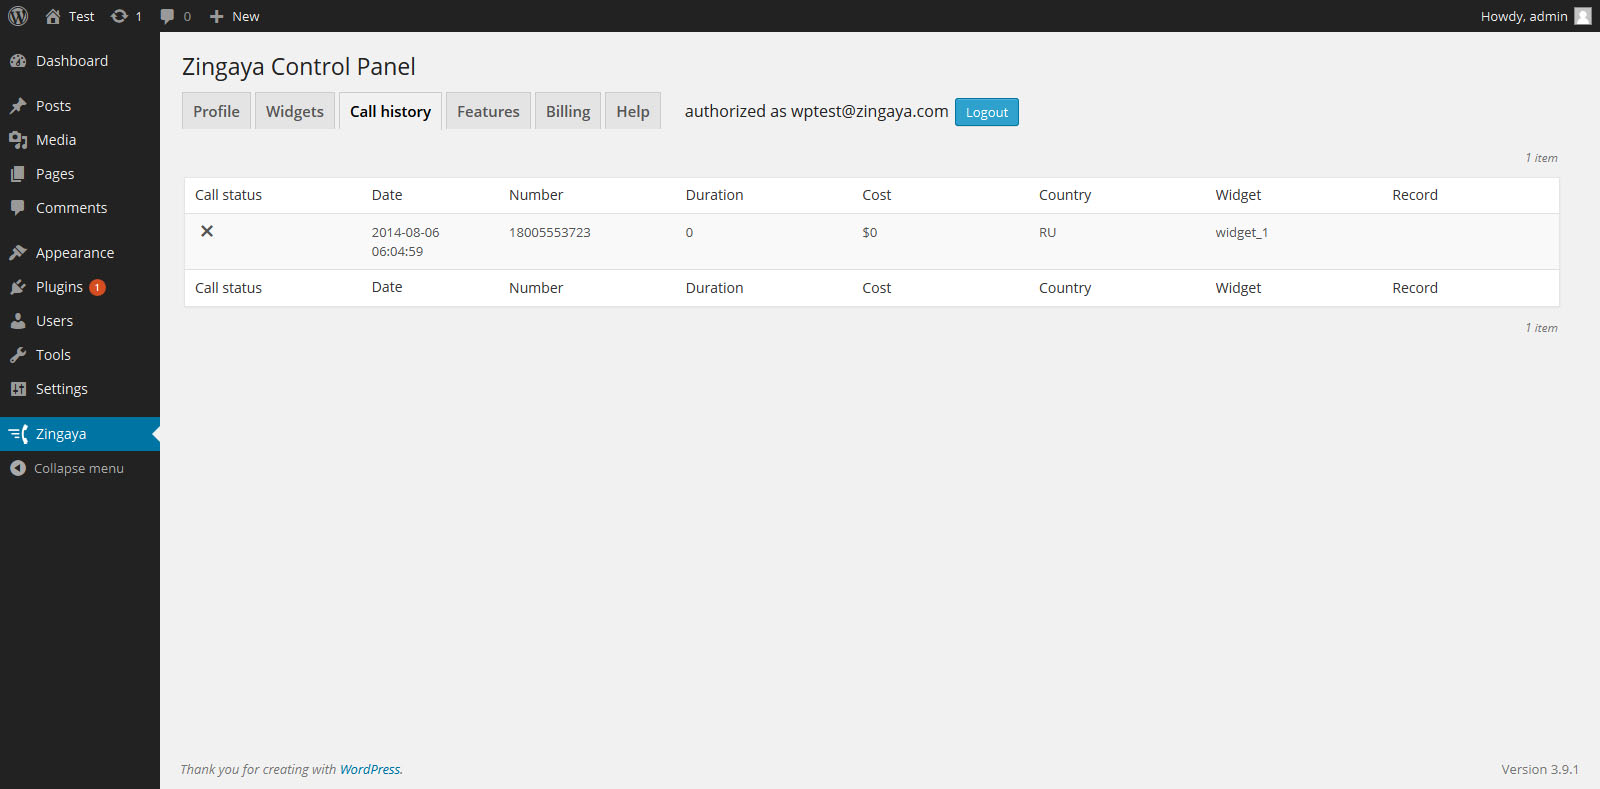1600x789 pixels.
Task: Click the Pages document icon
Action: [x=18, y=174]
